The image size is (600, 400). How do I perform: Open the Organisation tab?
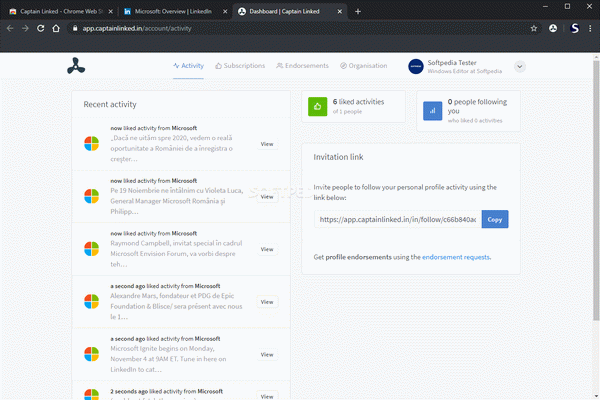pos(364,66)
